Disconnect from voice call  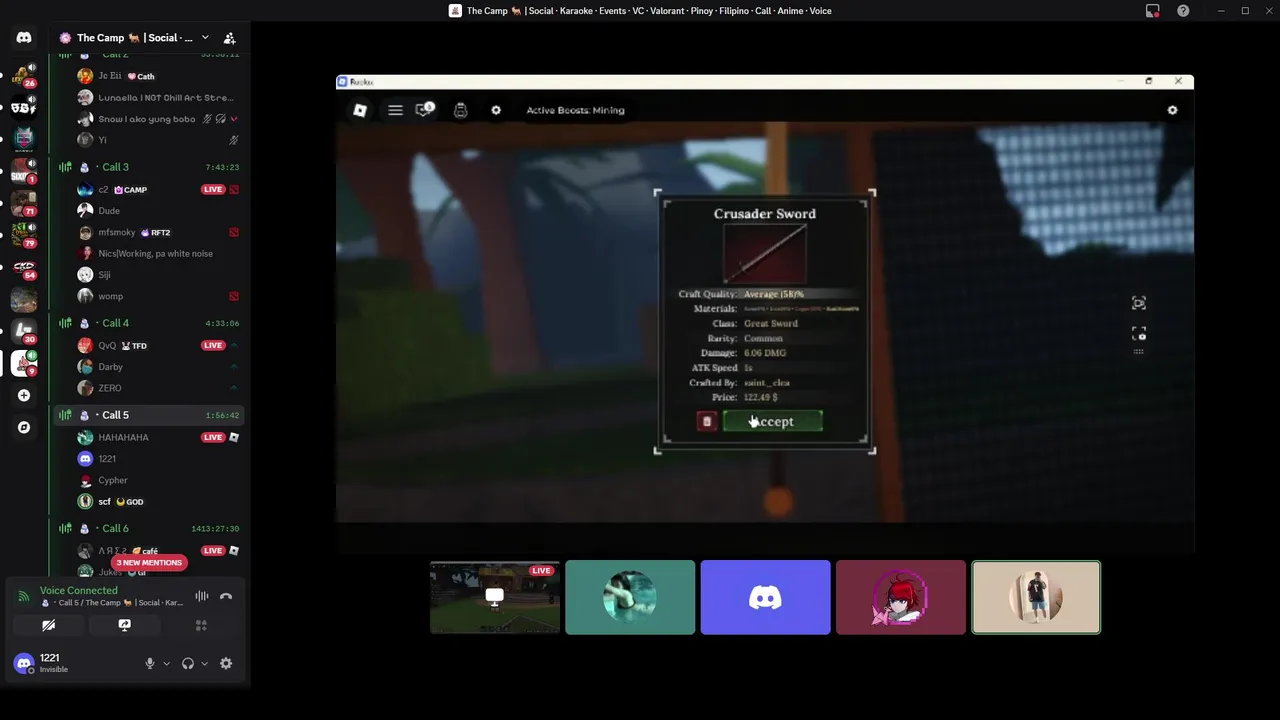click(226, 596)
